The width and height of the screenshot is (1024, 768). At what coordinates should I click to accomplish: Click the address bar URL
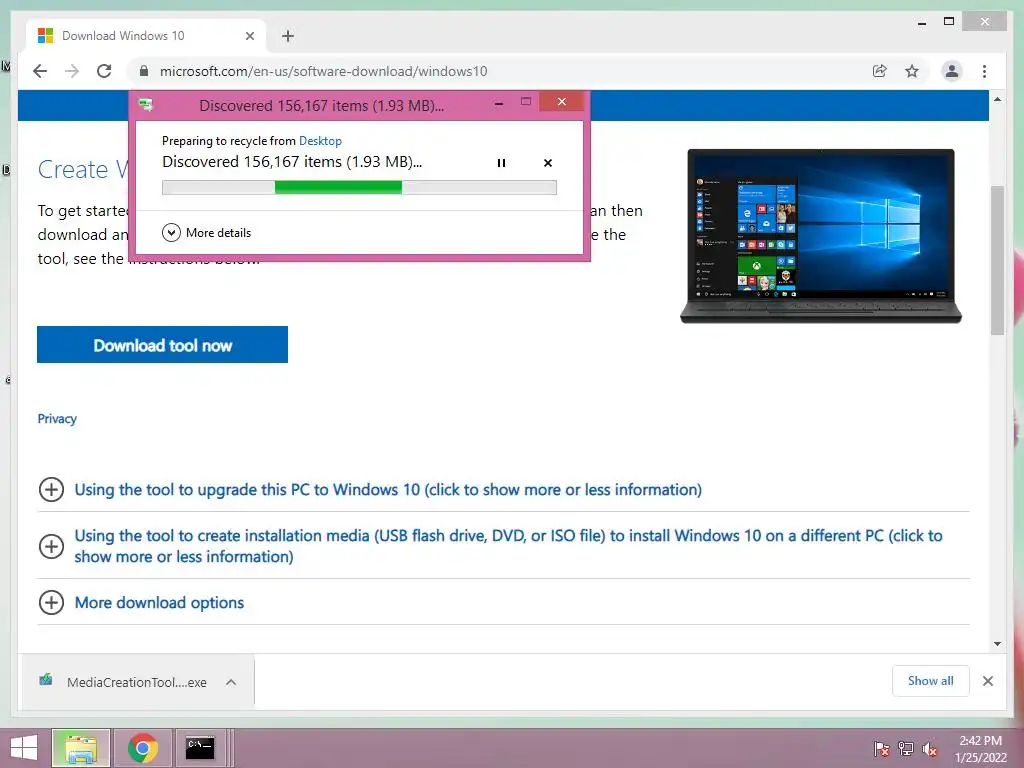click(323, 71)
